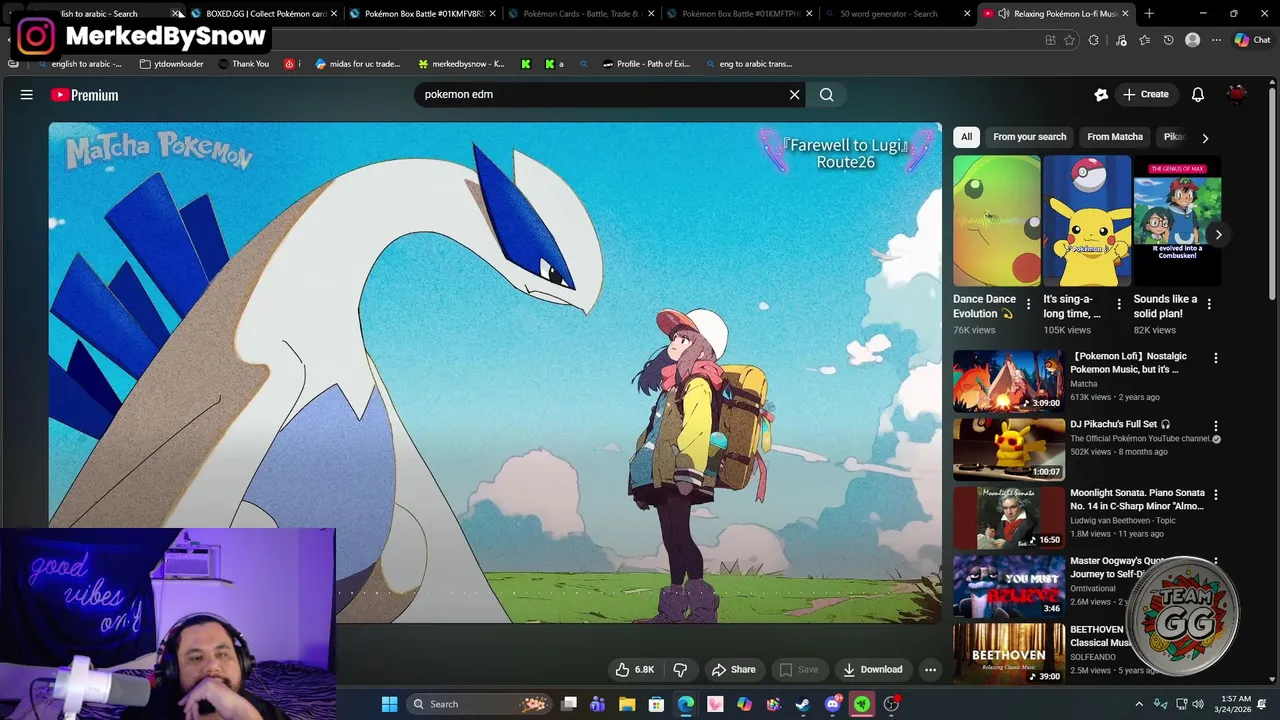Open volume control in system tray
The height and width of the screenshot is (720, 1280).
pyautogui.click(x=1197, y=704)
